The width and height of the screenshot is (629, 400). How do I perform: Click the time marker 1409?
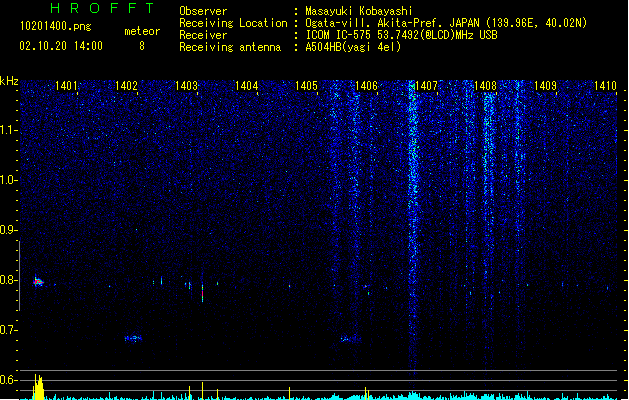pos(546,86)
